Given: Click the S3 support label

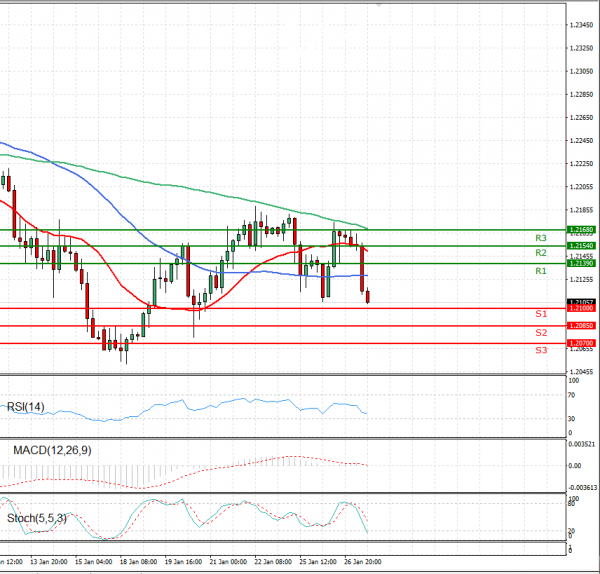Looking at the screenshot, I should pos(541,350).
